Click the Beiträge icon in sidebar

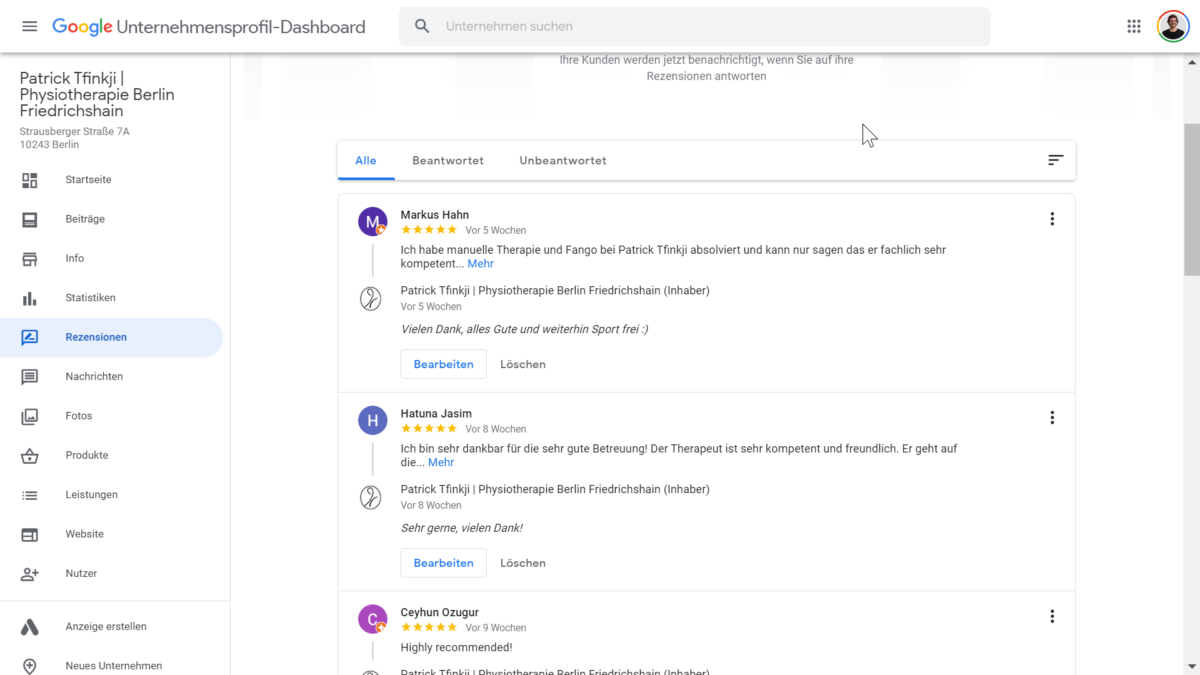click(x=30, y=219)
